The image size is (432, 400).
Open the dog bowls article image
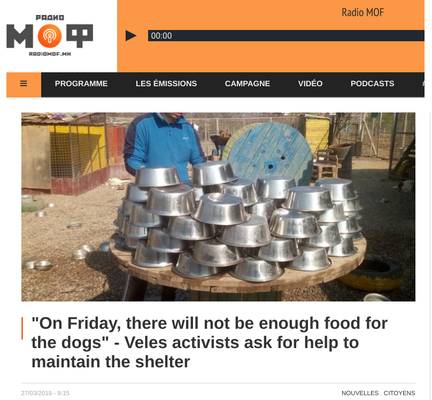218,207
